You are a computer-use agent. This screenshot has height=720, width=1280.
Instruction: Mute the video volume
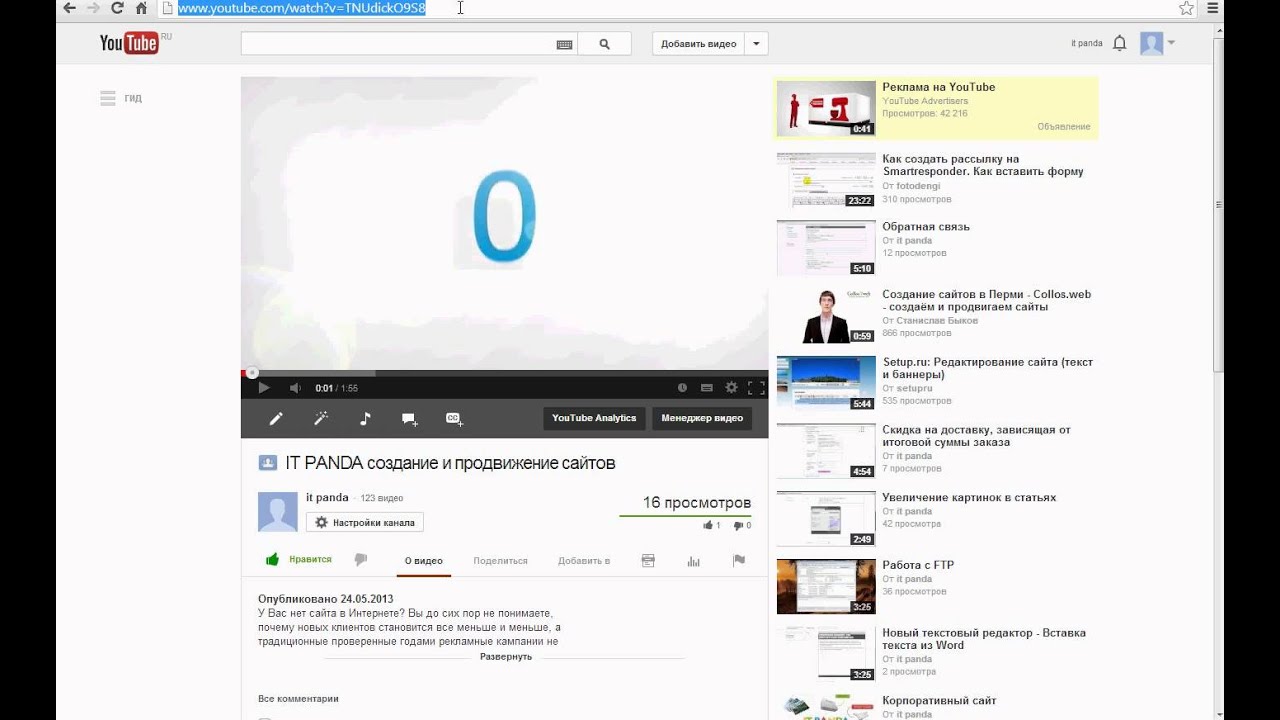click(x=295, y=388)
